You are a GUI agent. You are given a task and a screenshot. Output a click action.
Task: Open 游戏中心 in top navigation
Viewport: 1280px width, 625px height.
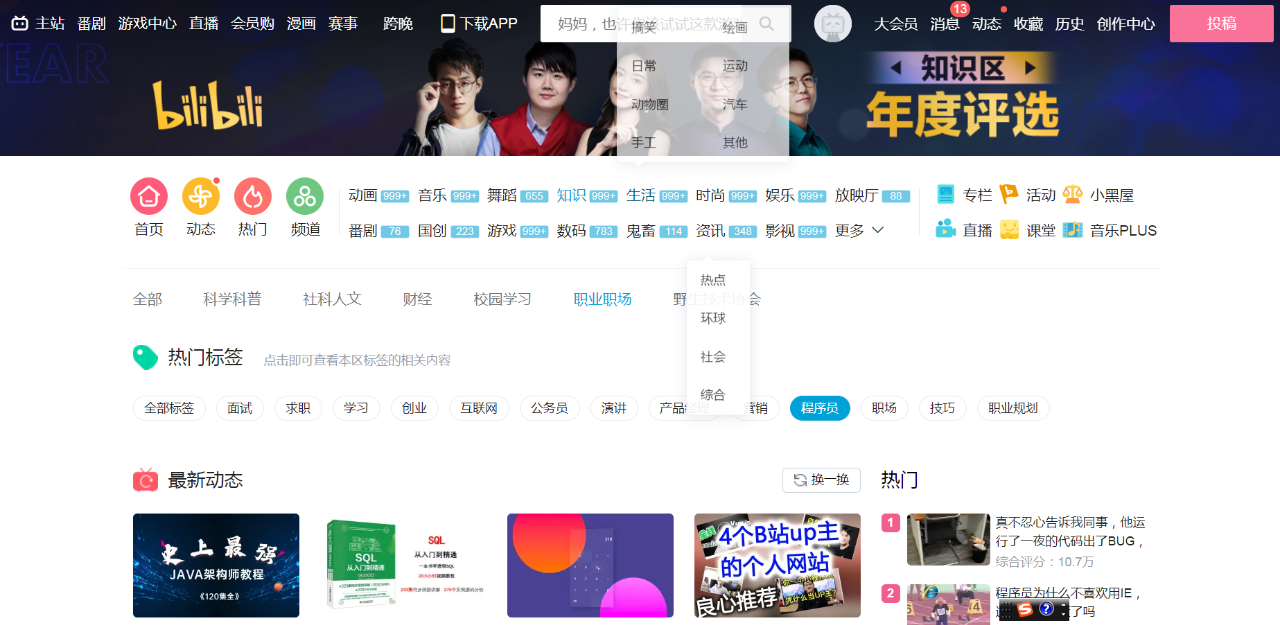coord(147,23)
